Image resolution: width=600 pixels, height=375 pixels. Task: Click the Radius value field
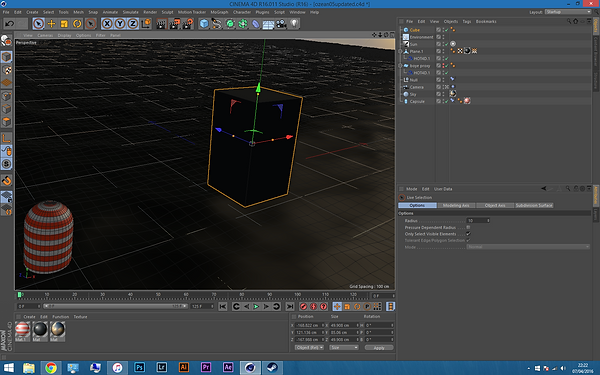(x=478, y=221)
